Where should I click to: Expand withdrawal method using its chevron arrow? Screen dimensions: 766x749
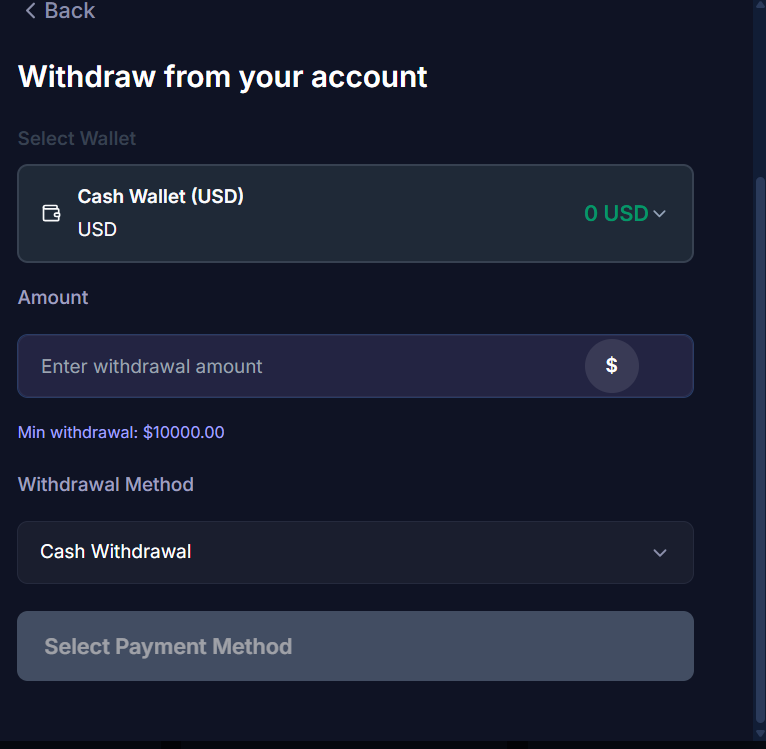point(659,552)
